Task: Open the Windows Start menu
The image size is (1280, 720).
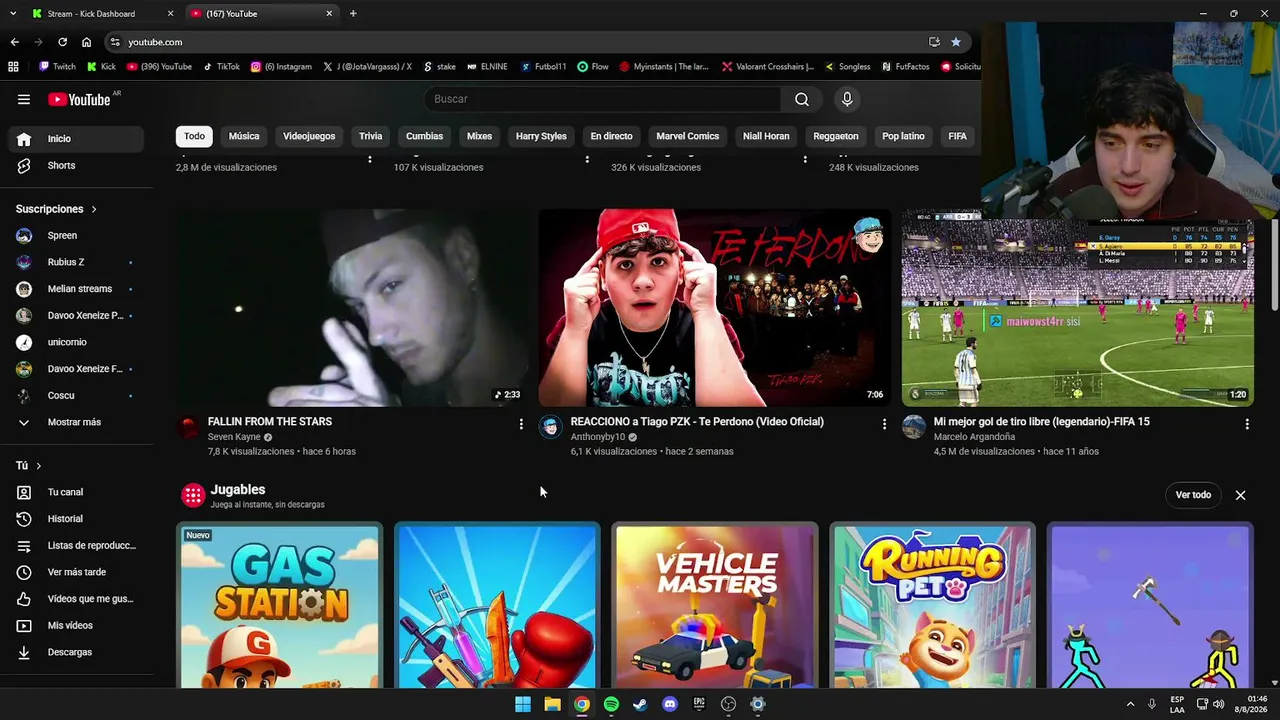Action: coord(523,704)
